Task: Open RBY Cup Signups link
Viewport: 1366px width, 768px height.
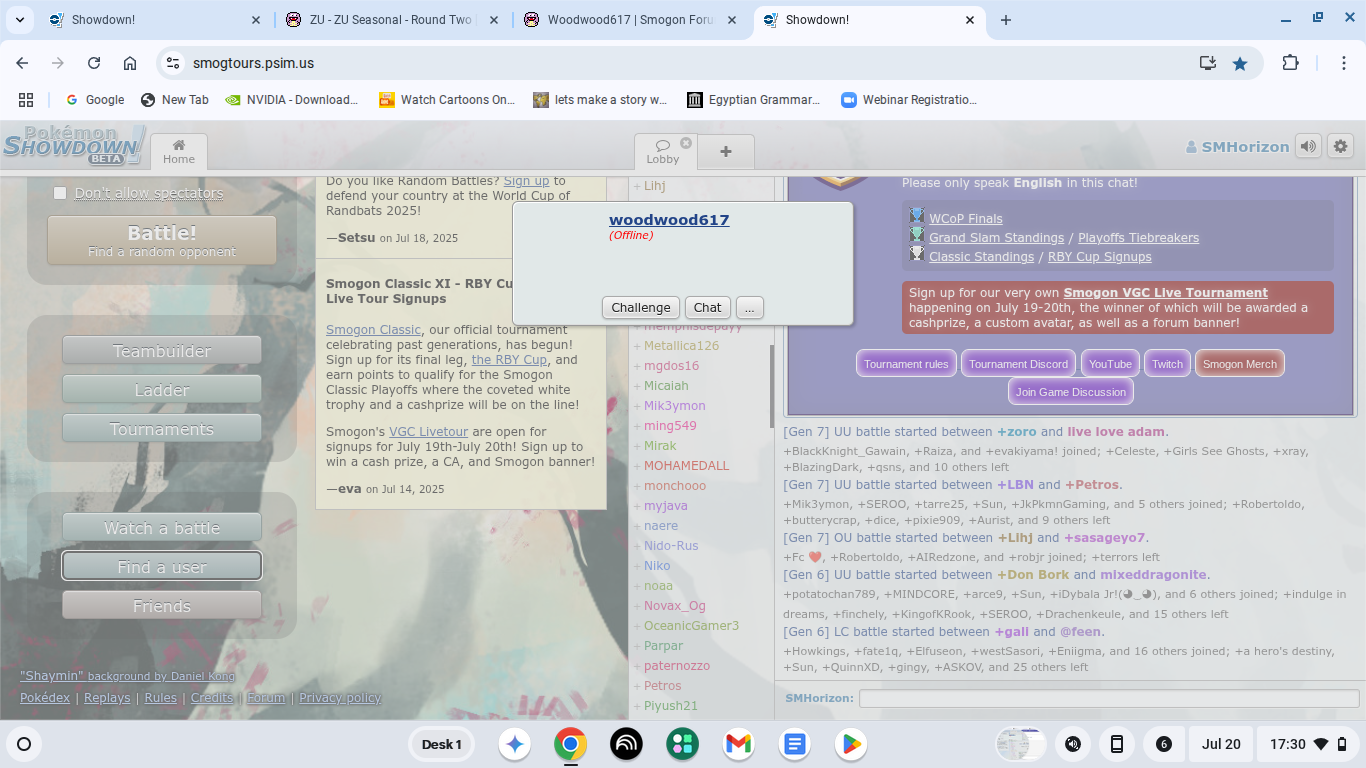Action: coord(1100,256)
